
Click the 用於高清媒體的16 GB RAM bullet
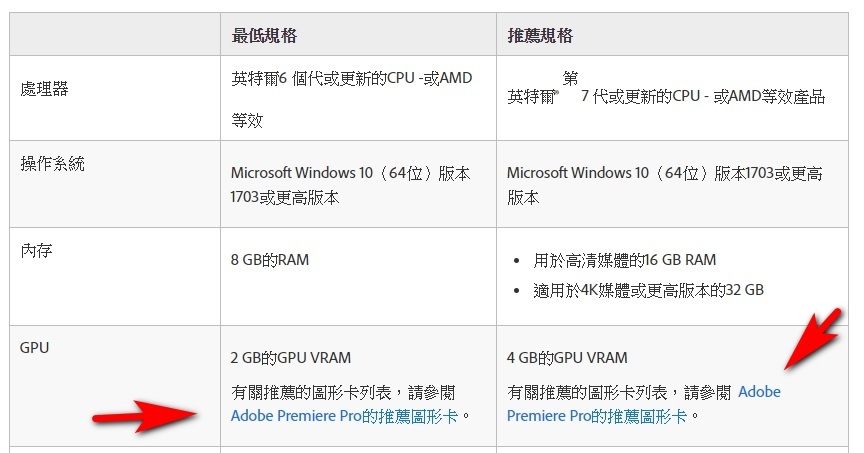pos(624,260)
